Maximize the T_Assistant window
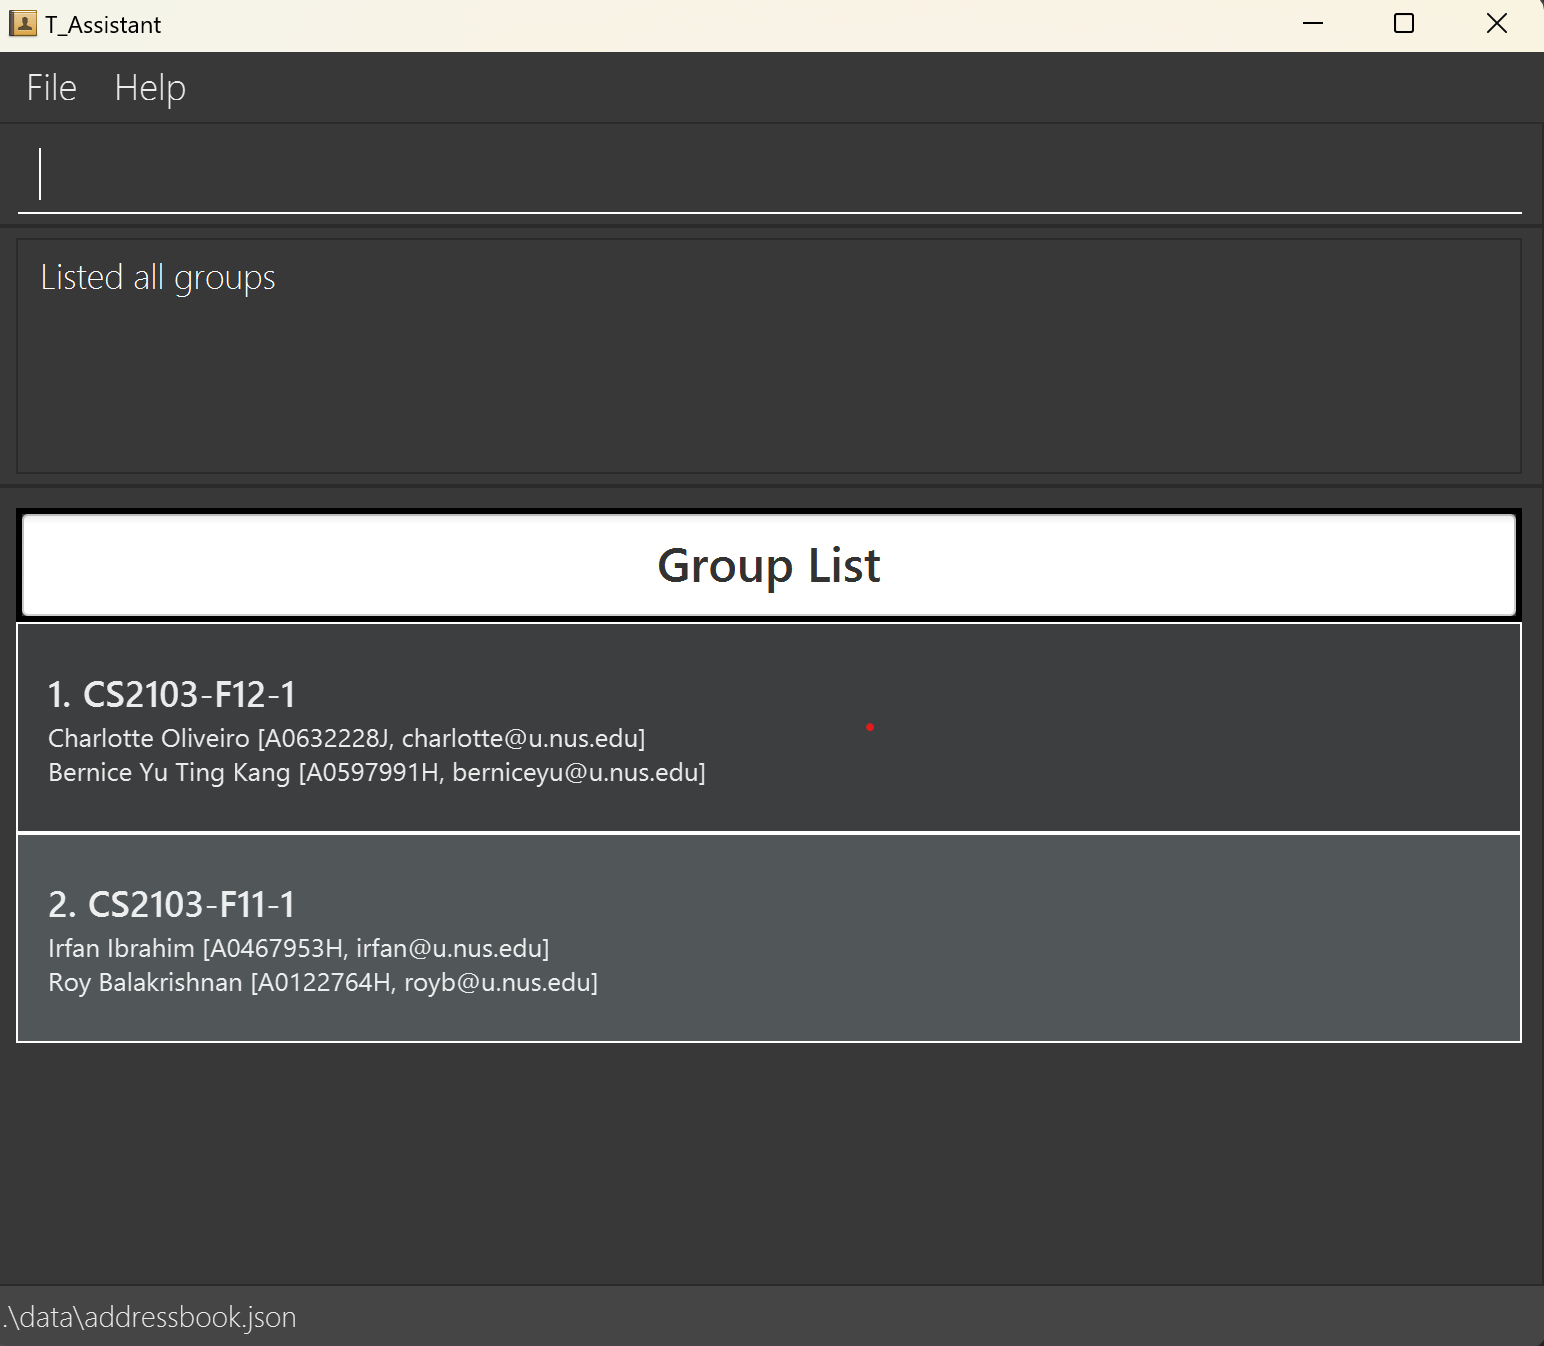Screen dimensions: 1544x1346 (x=1404, y=24)
